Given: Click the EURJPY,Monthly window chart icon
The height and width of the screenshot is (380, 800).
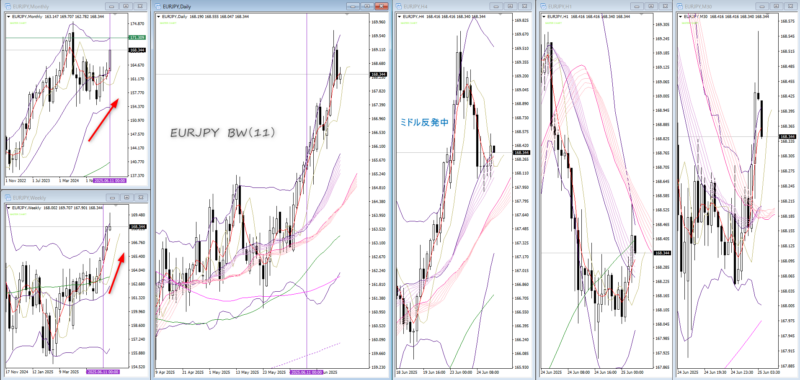Looking at the screenshot, I should click(x=7, y=6).
